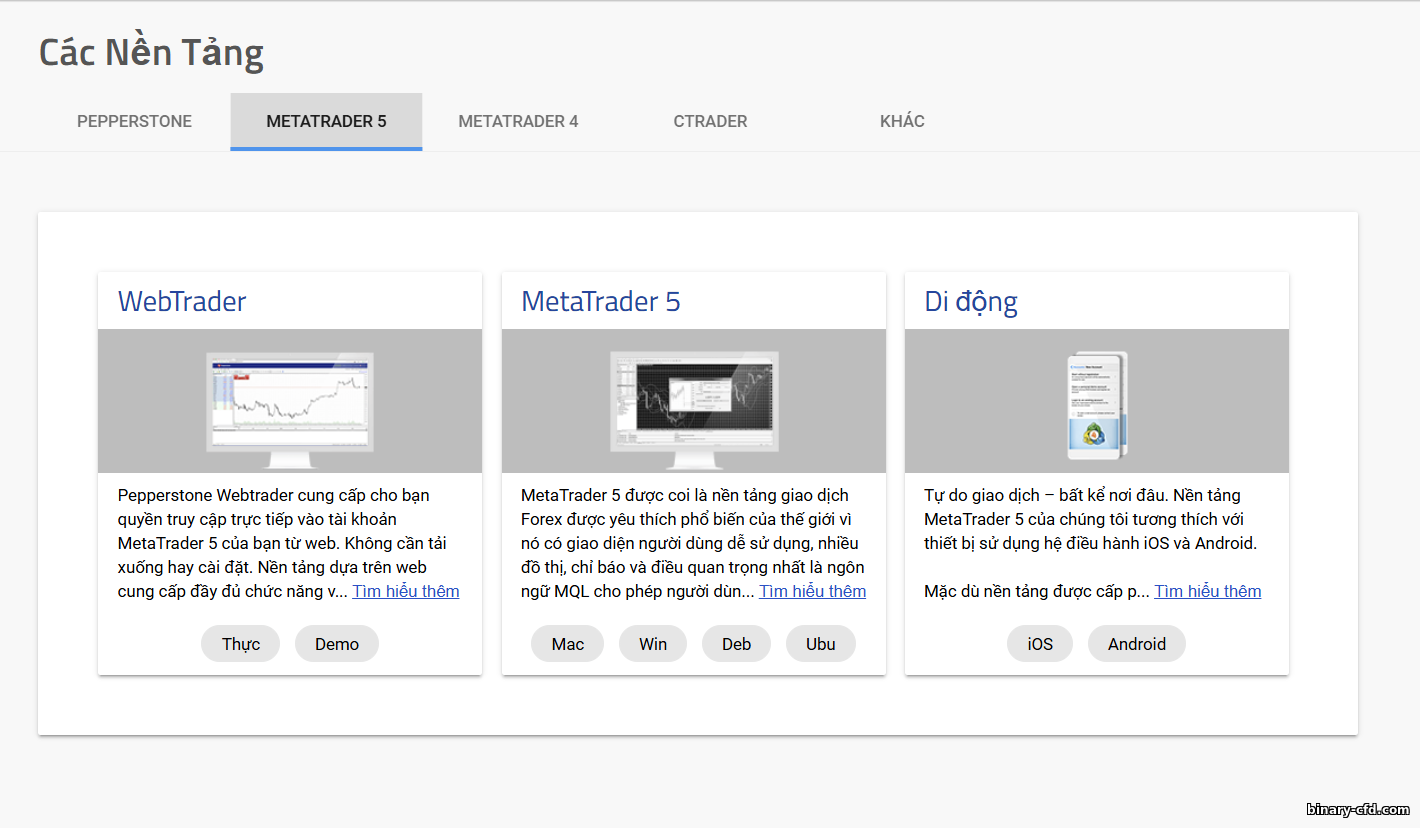
Task: Open 'Tìm hiểu thêm' link in Di động card
Action: (x=1207, y=591)
